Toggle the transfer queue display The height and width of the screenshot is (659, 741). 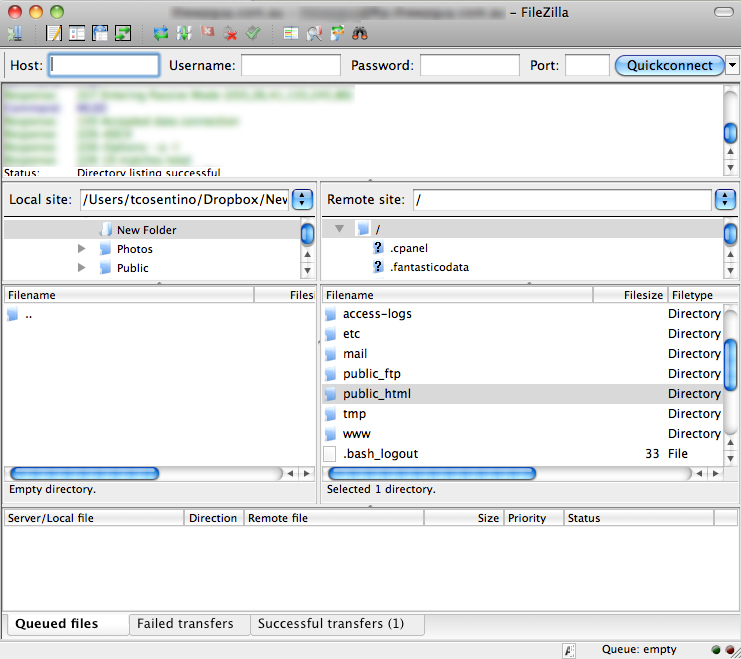(x=123, y=34)
